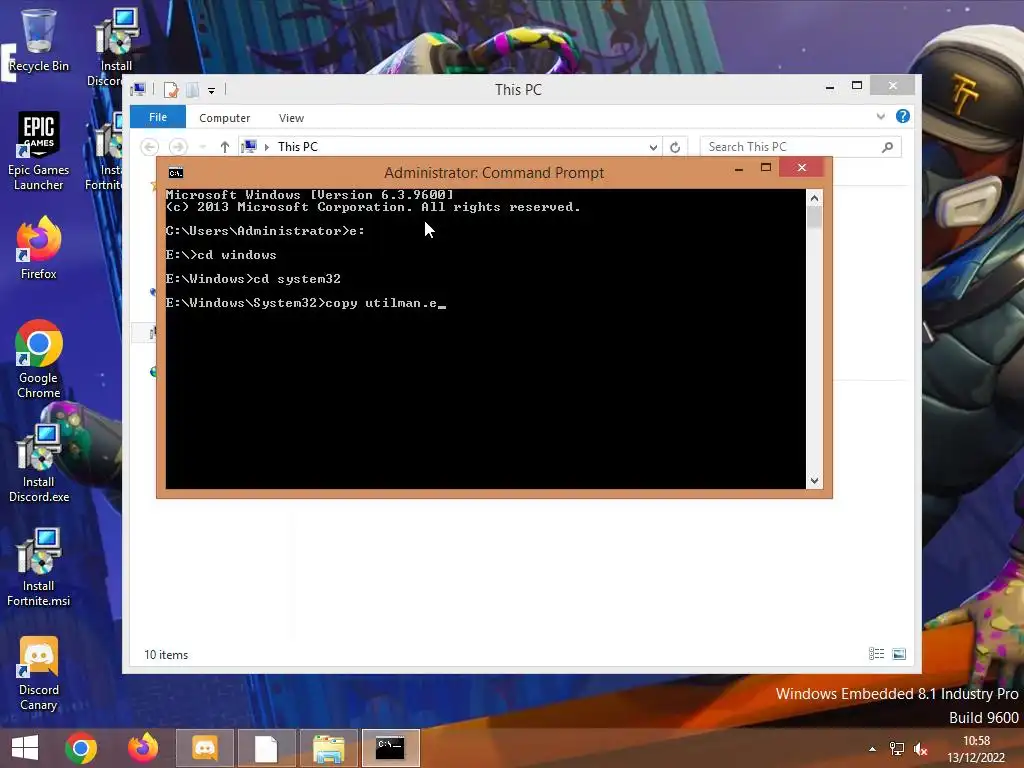This screenshot has width=1024, height=768.
Task: Open the Command Prompt system menu icon
Action: (x=176, y=172)
